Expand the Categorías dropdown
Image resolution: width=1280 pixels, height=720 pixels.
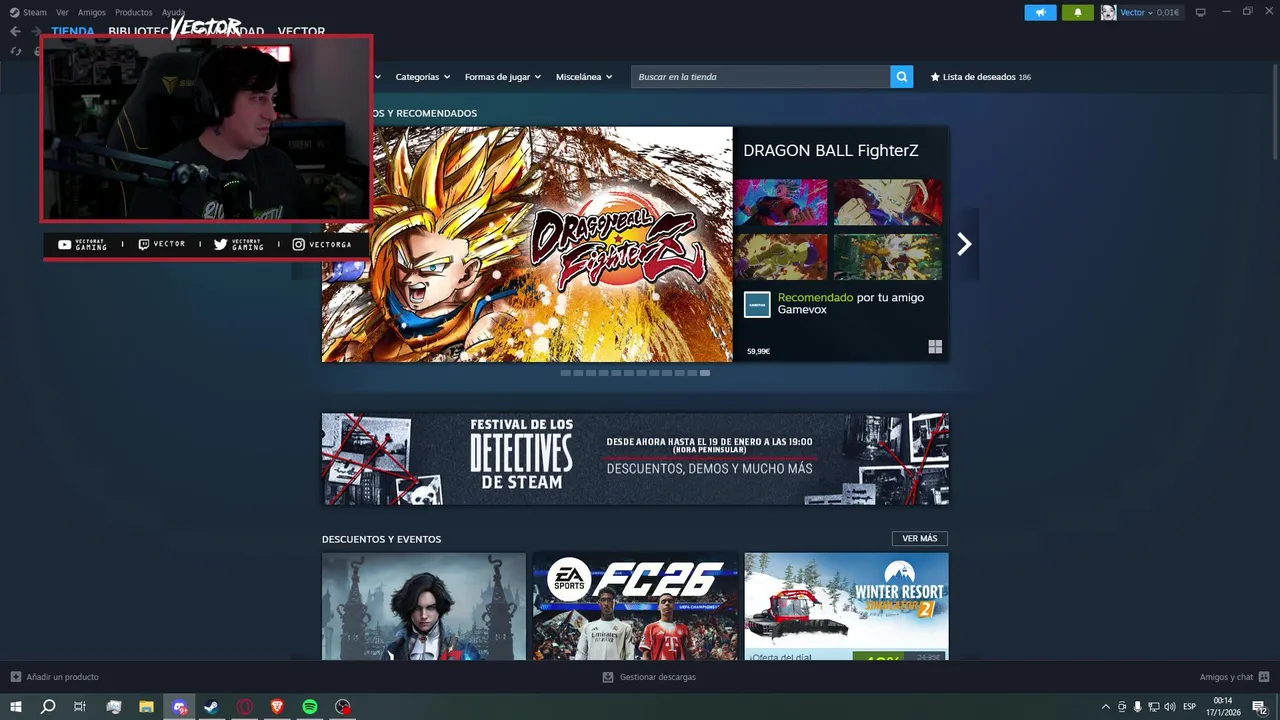(x=422, y=77)
